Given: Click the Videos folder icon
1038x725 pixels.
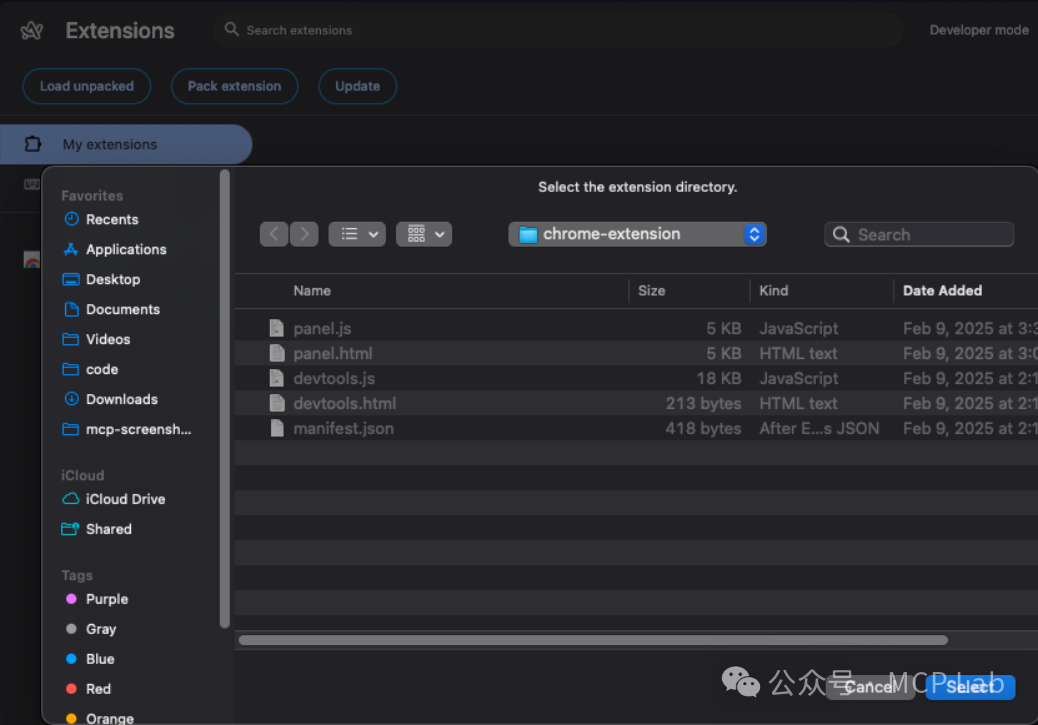Looking at the screenshot, I should (x=70, y=339).
